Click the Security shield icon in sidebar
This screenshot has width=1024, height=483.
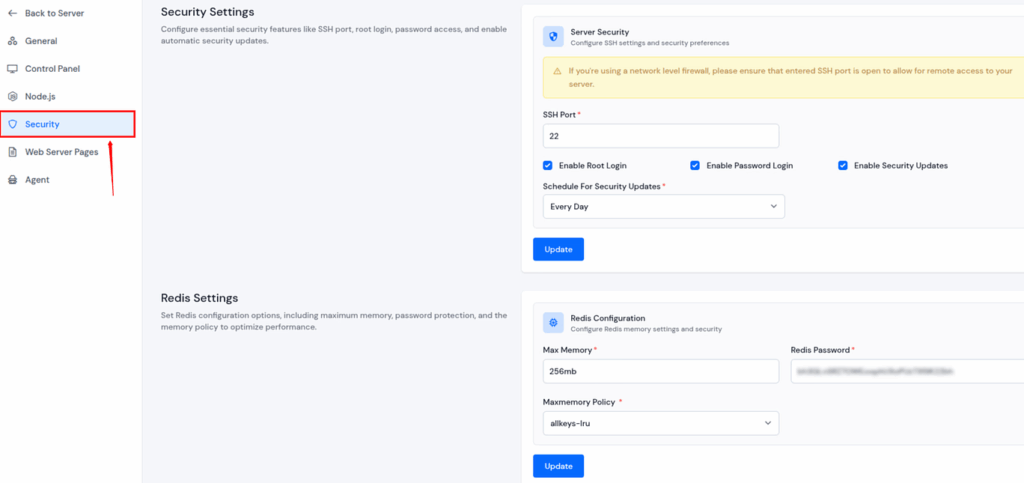pos(12,124)
